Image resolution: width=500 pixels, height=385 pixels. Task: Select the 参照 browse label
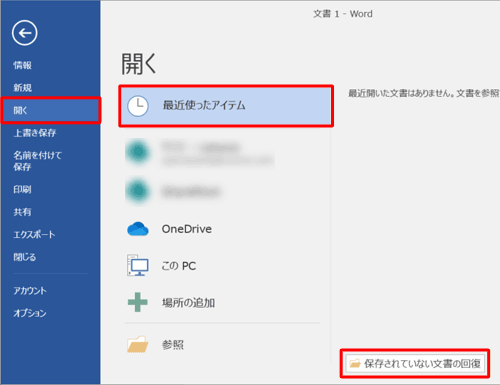(173, 345)
